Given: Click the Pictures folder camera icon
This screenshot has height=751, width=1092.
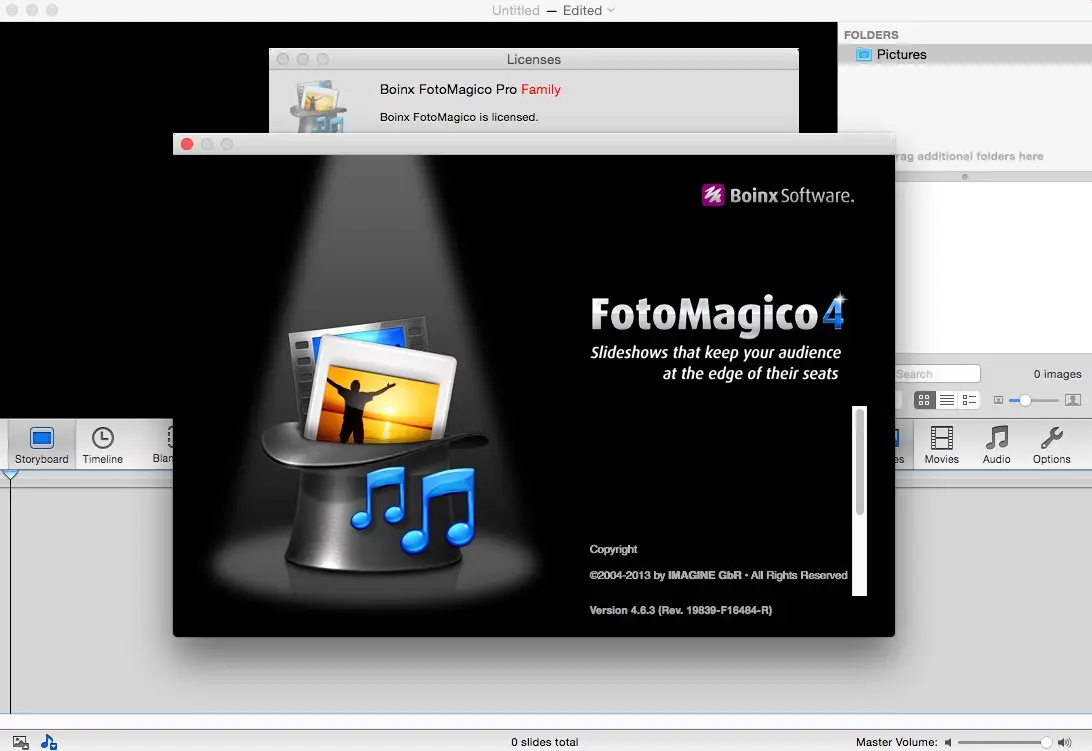Looking at the screenshot, I should tap(864, 54).
